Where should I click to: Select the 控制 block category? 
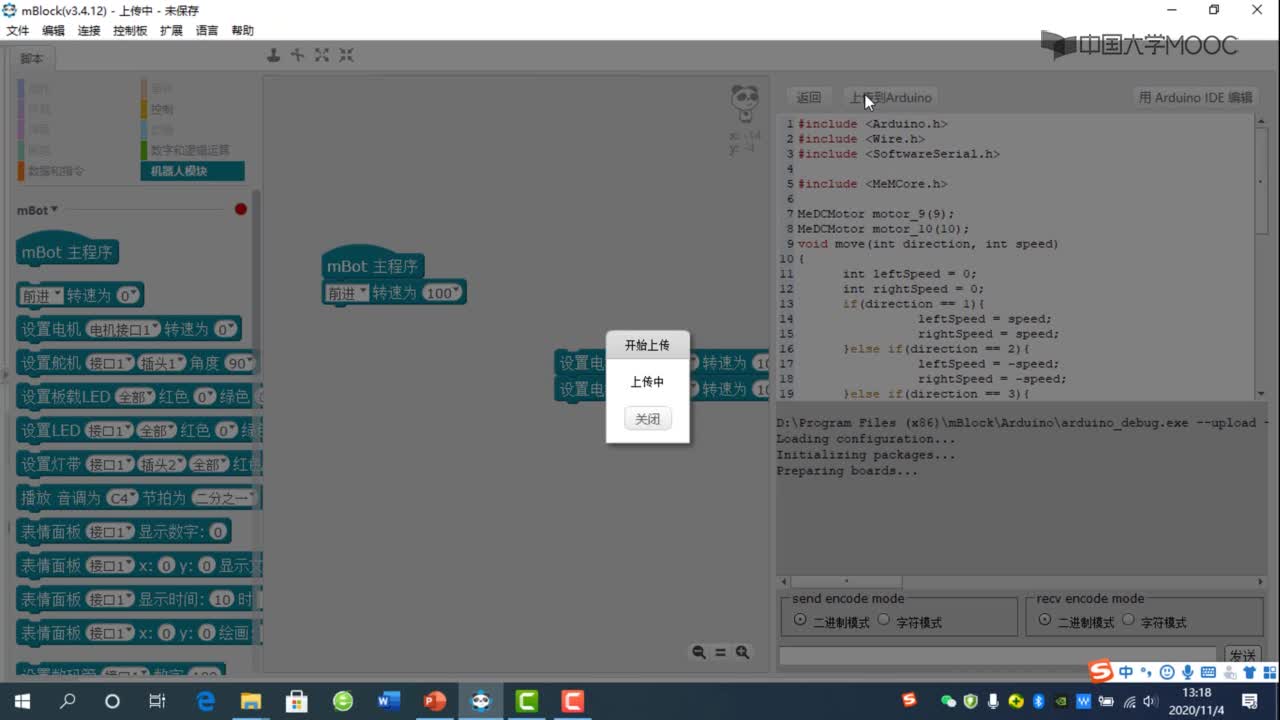tap(162, 109)
